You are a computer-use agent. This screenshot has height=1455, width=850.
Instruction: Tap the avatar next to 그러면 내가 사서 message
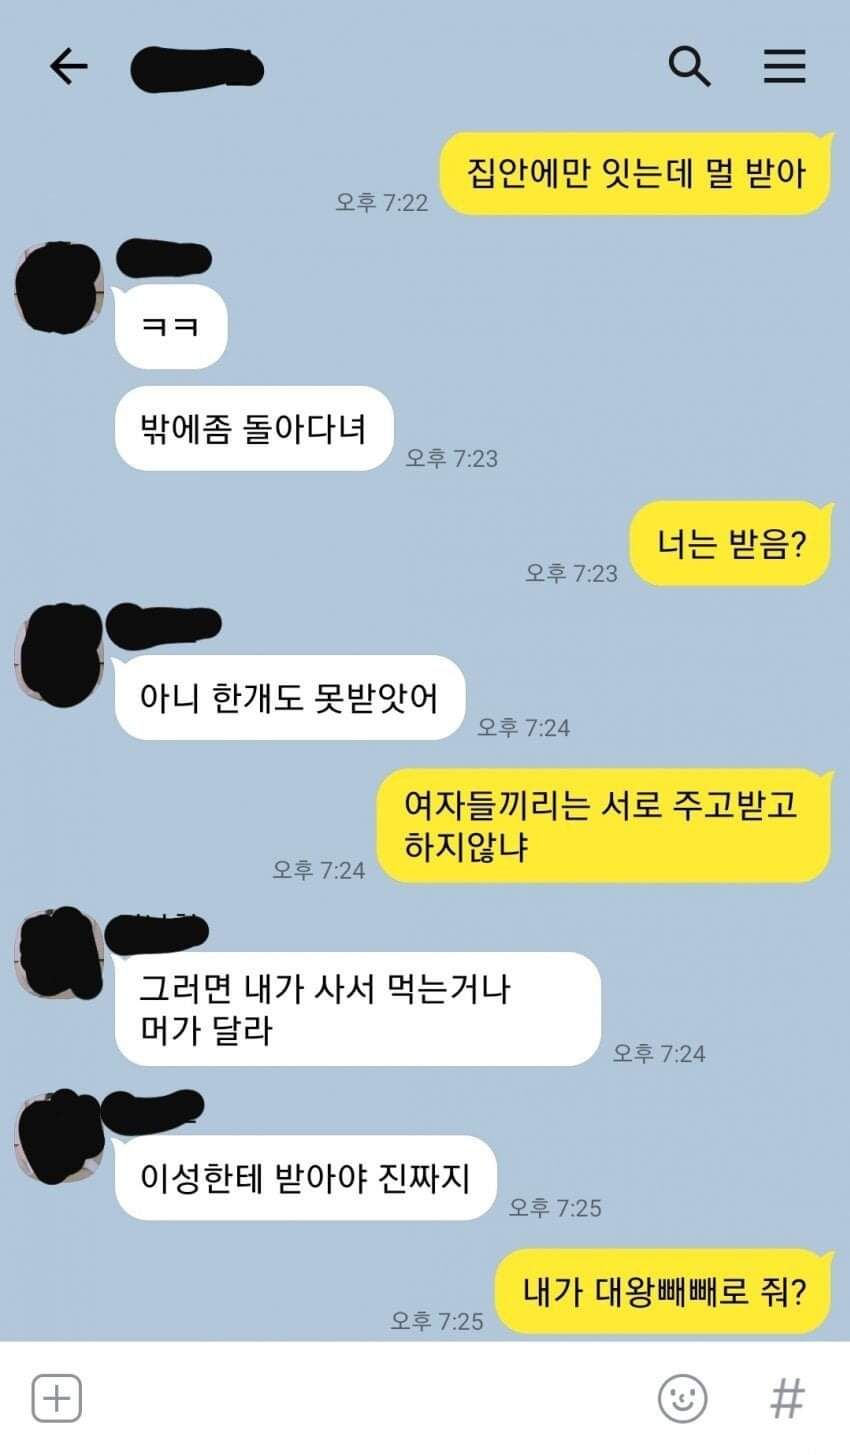pos(60,955)
